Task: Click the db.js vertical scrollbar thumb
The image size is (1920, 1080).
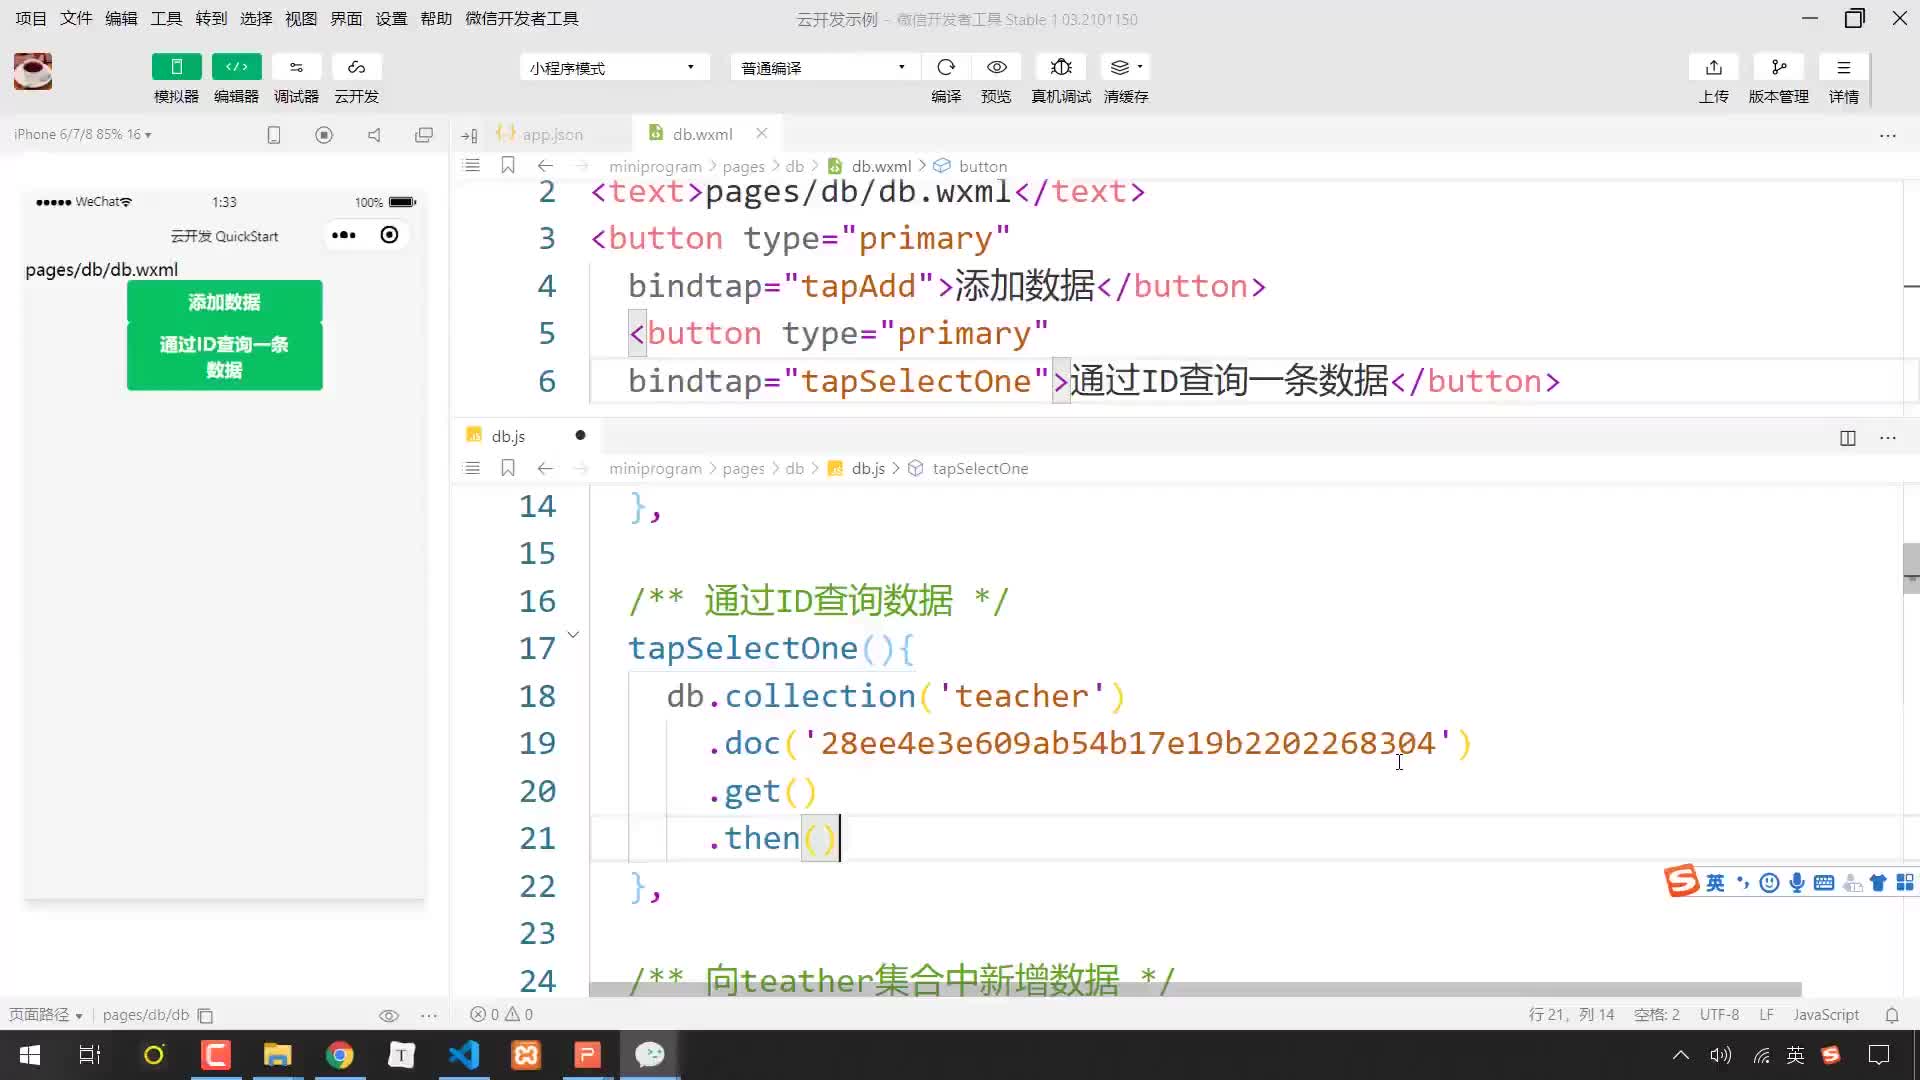Action: 1911,568
